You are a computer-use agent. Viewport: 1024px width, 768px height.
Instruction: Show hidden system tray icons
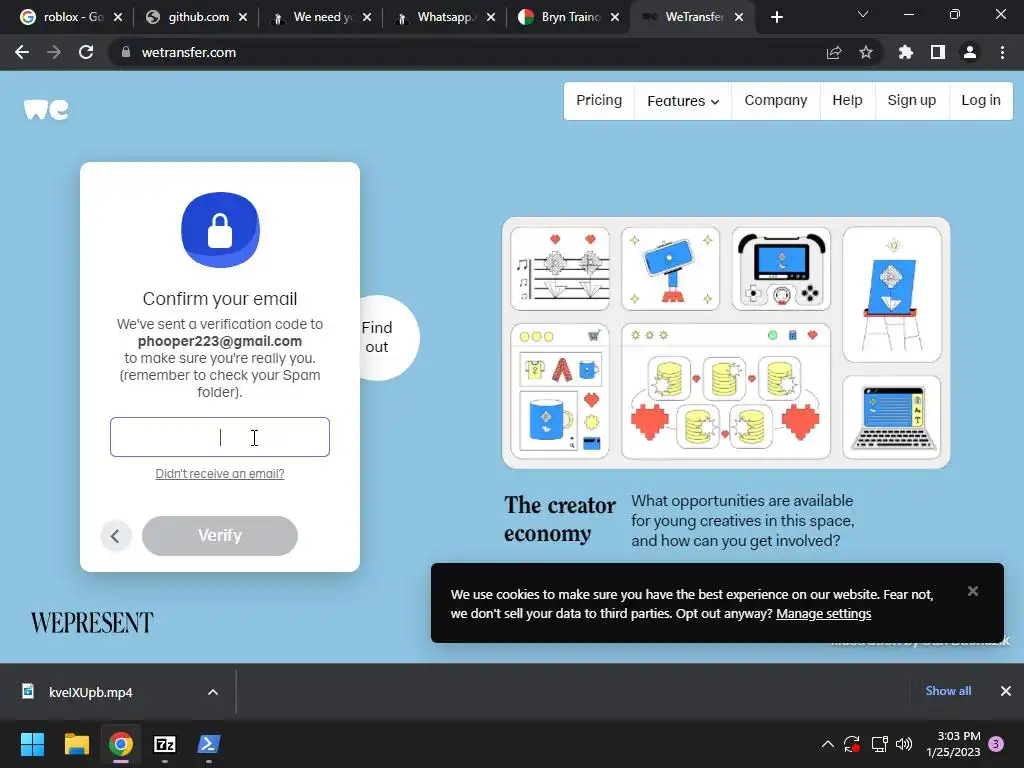coord(827,744)
